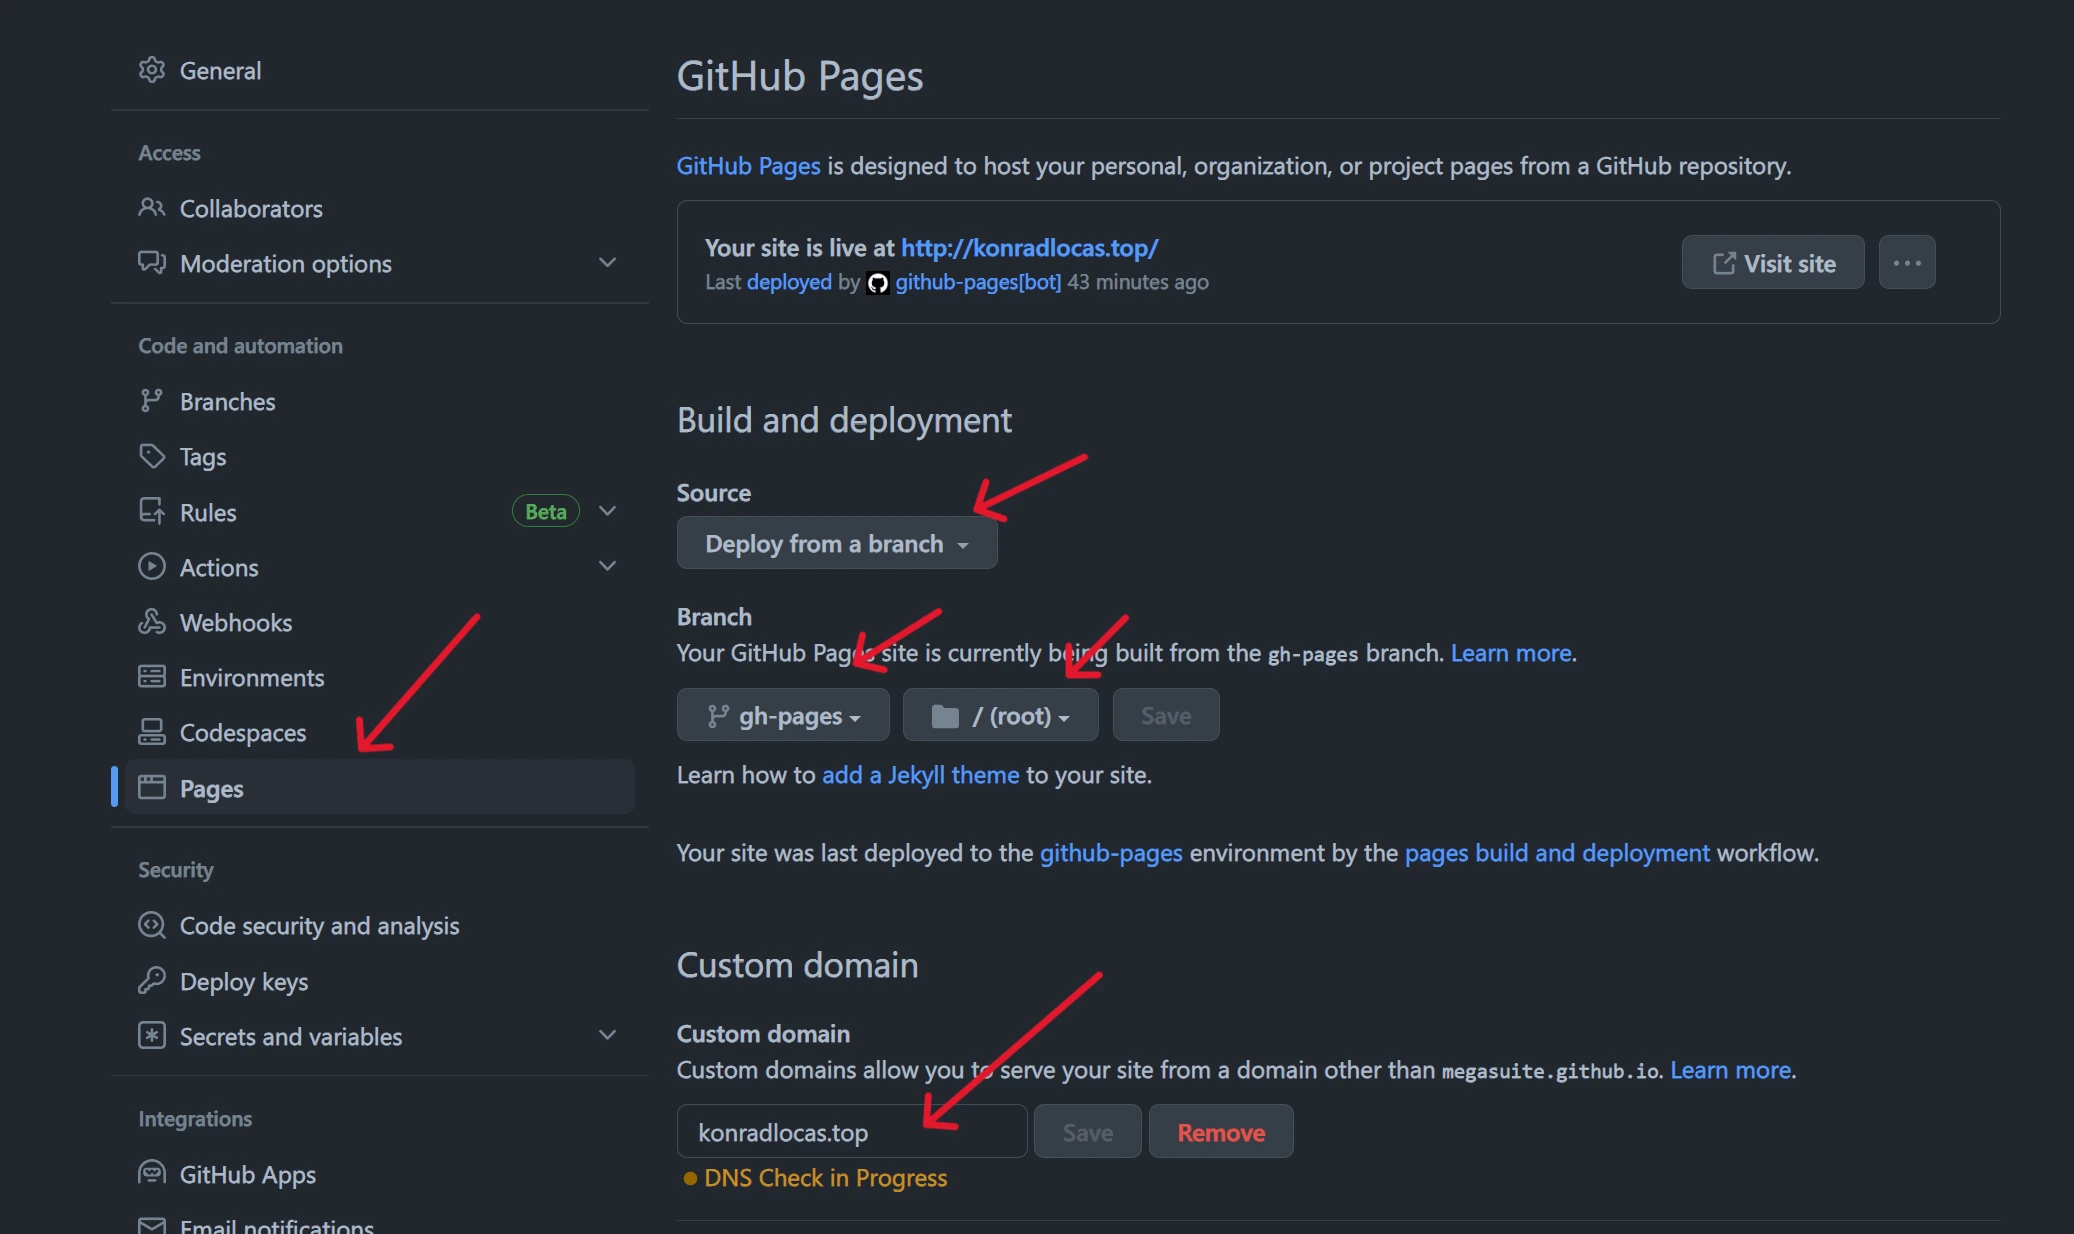
Task: Click the red Remove domain button
Action: click(1220, 1132)
